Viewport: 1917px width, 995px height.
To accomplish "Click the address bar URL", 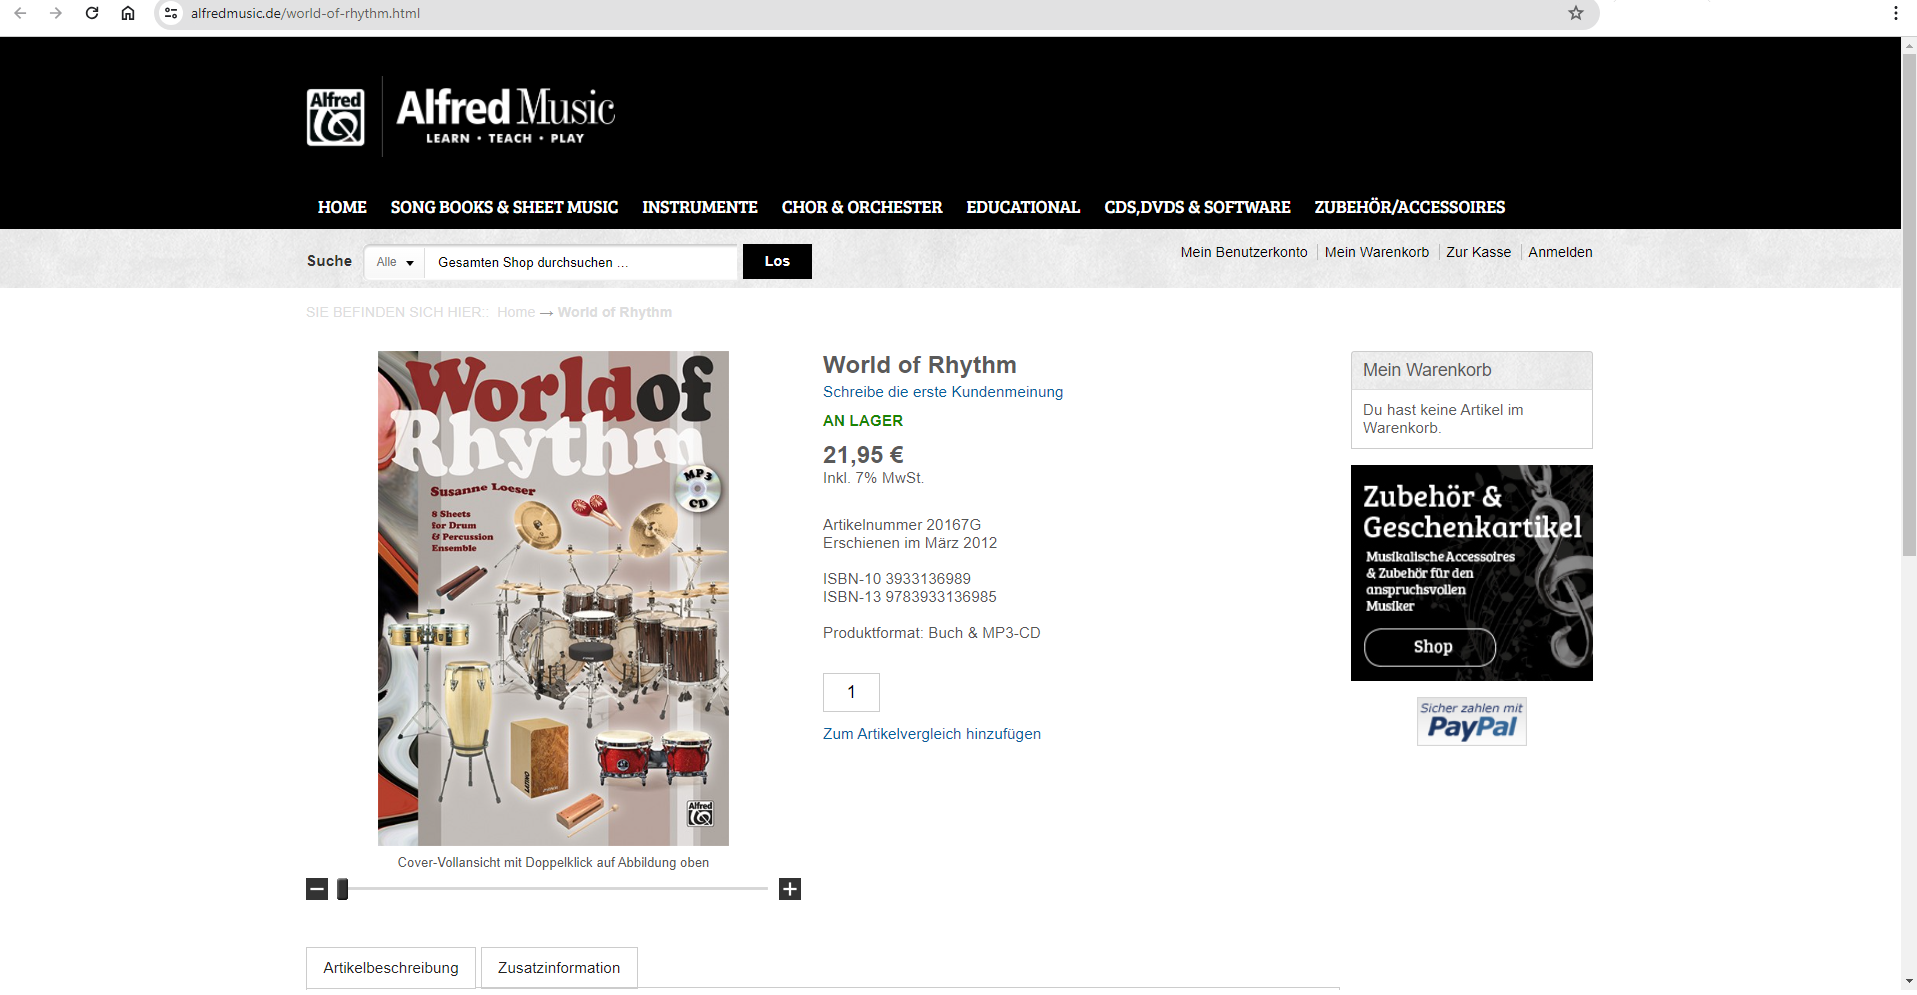I will point(305,13).
